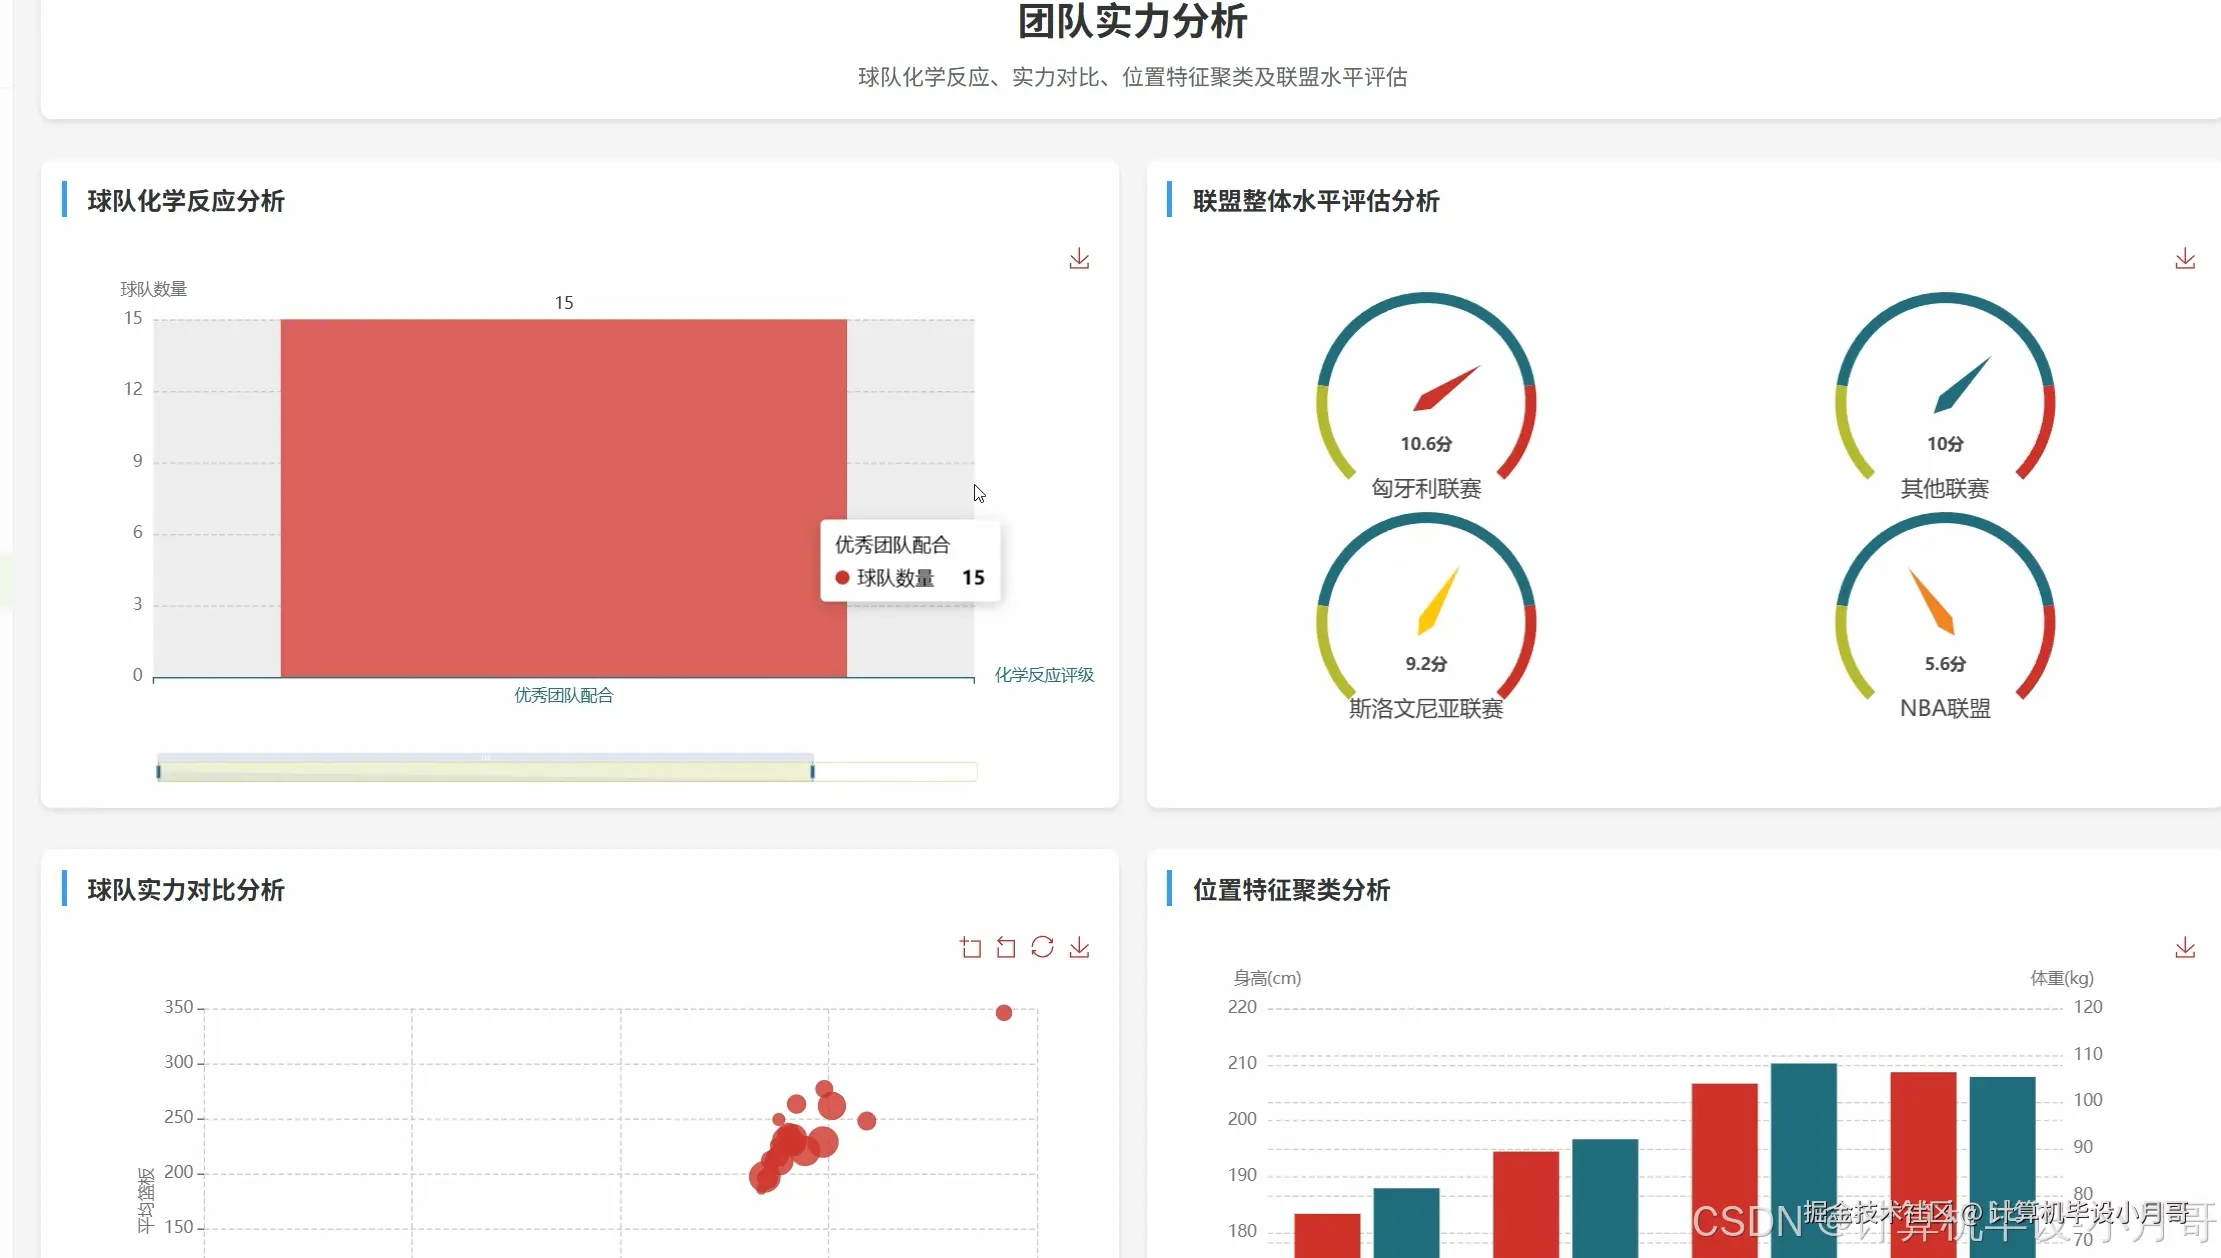Click the 体重(kg) axis label
The image size is (2221, 1258).
[2062, 978]
